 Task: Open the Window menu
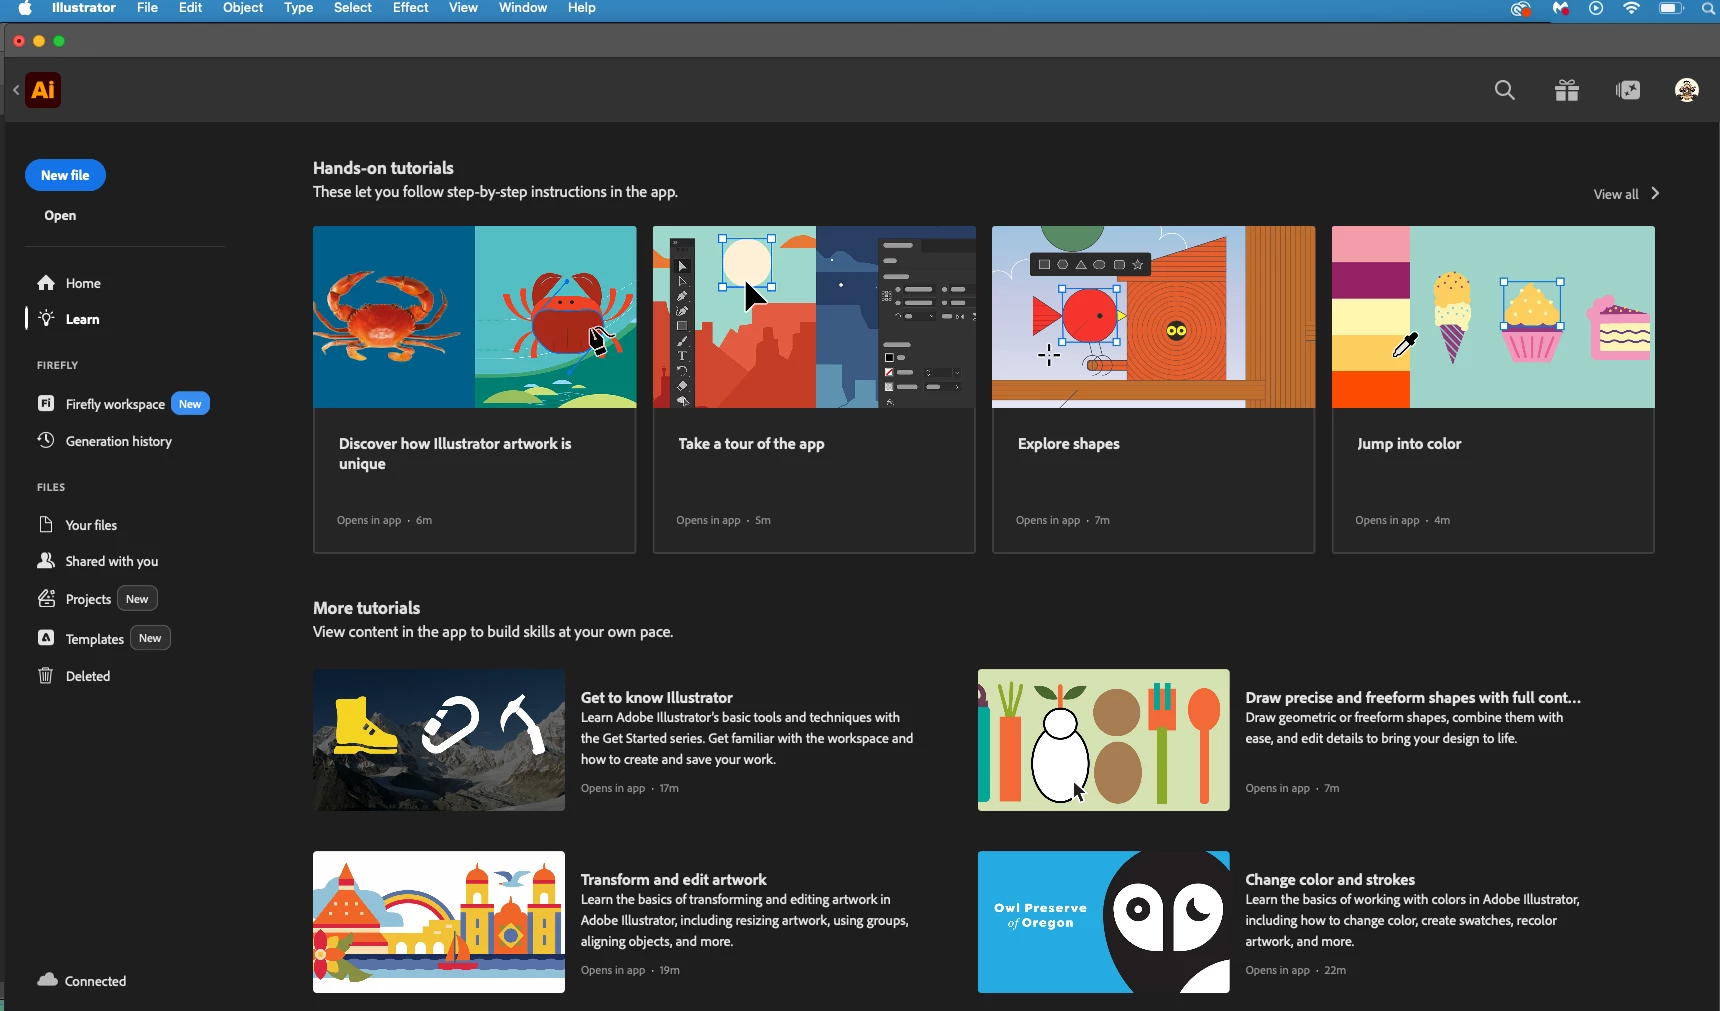[523, 8]
